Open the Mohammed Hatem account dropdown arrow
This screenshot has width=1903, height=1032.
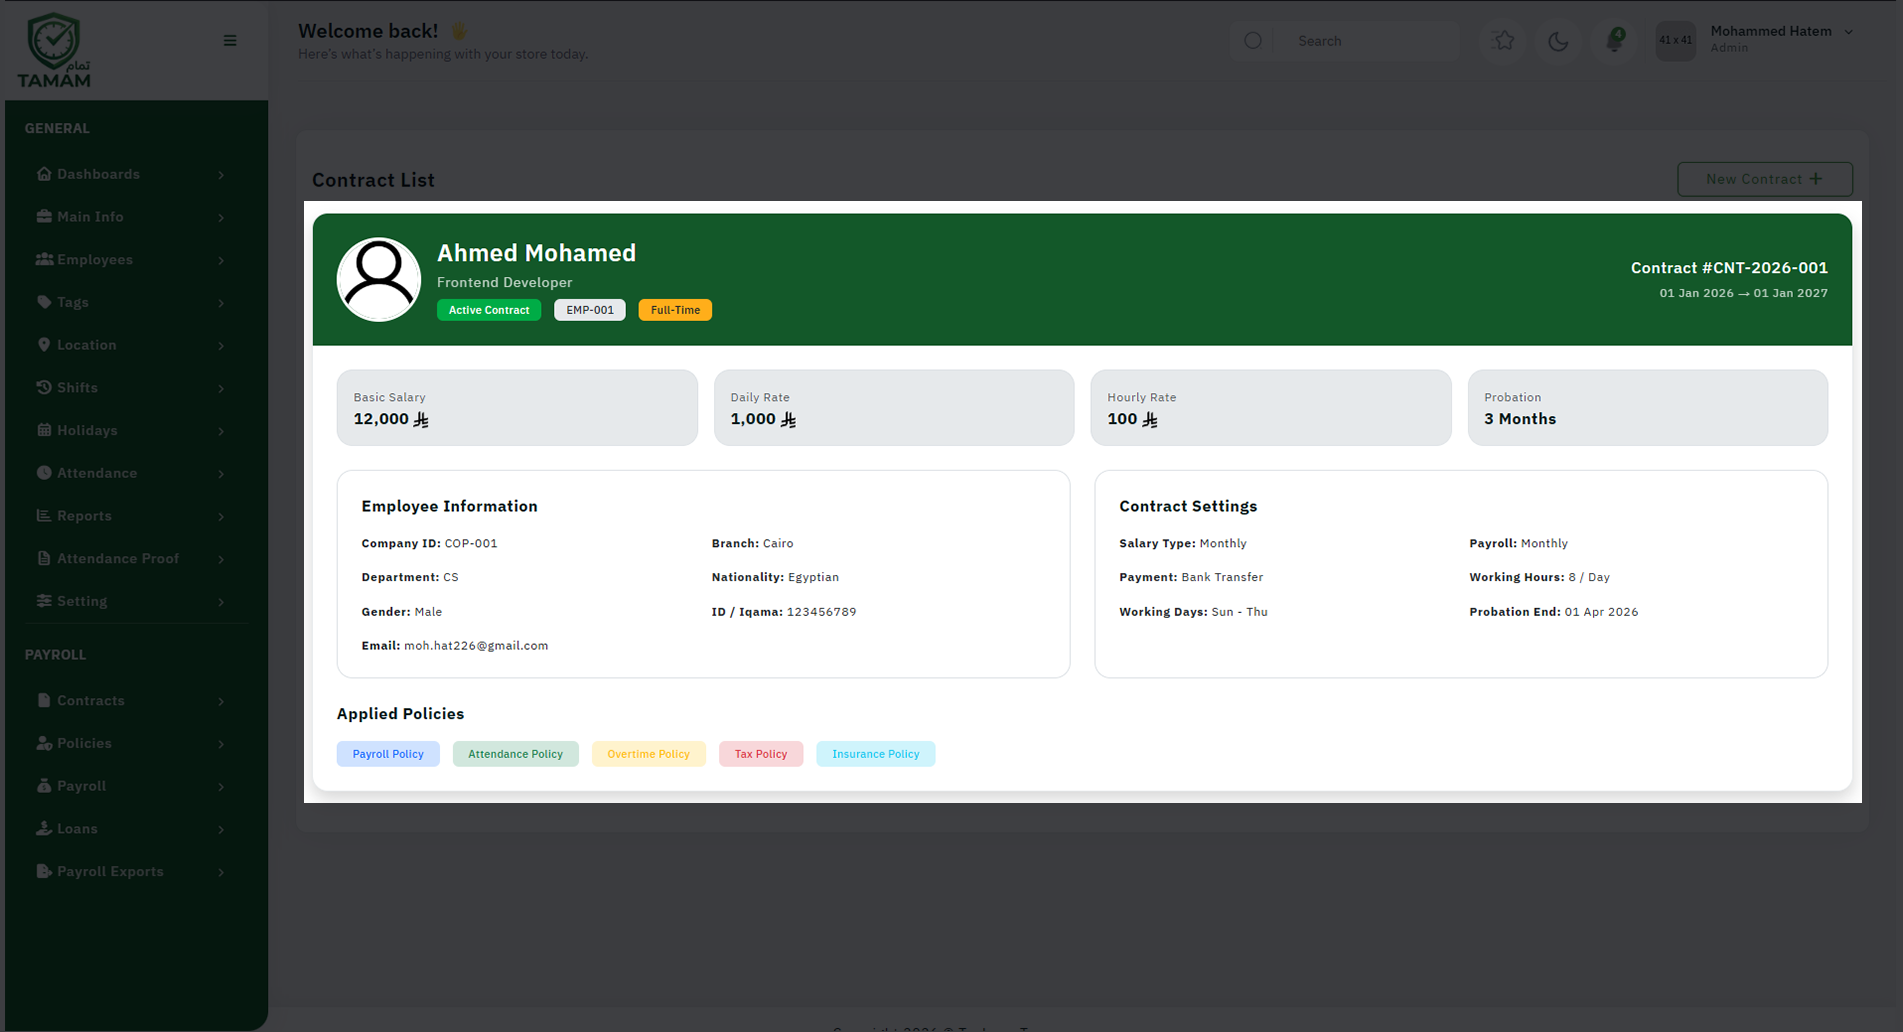point(1849,32)
